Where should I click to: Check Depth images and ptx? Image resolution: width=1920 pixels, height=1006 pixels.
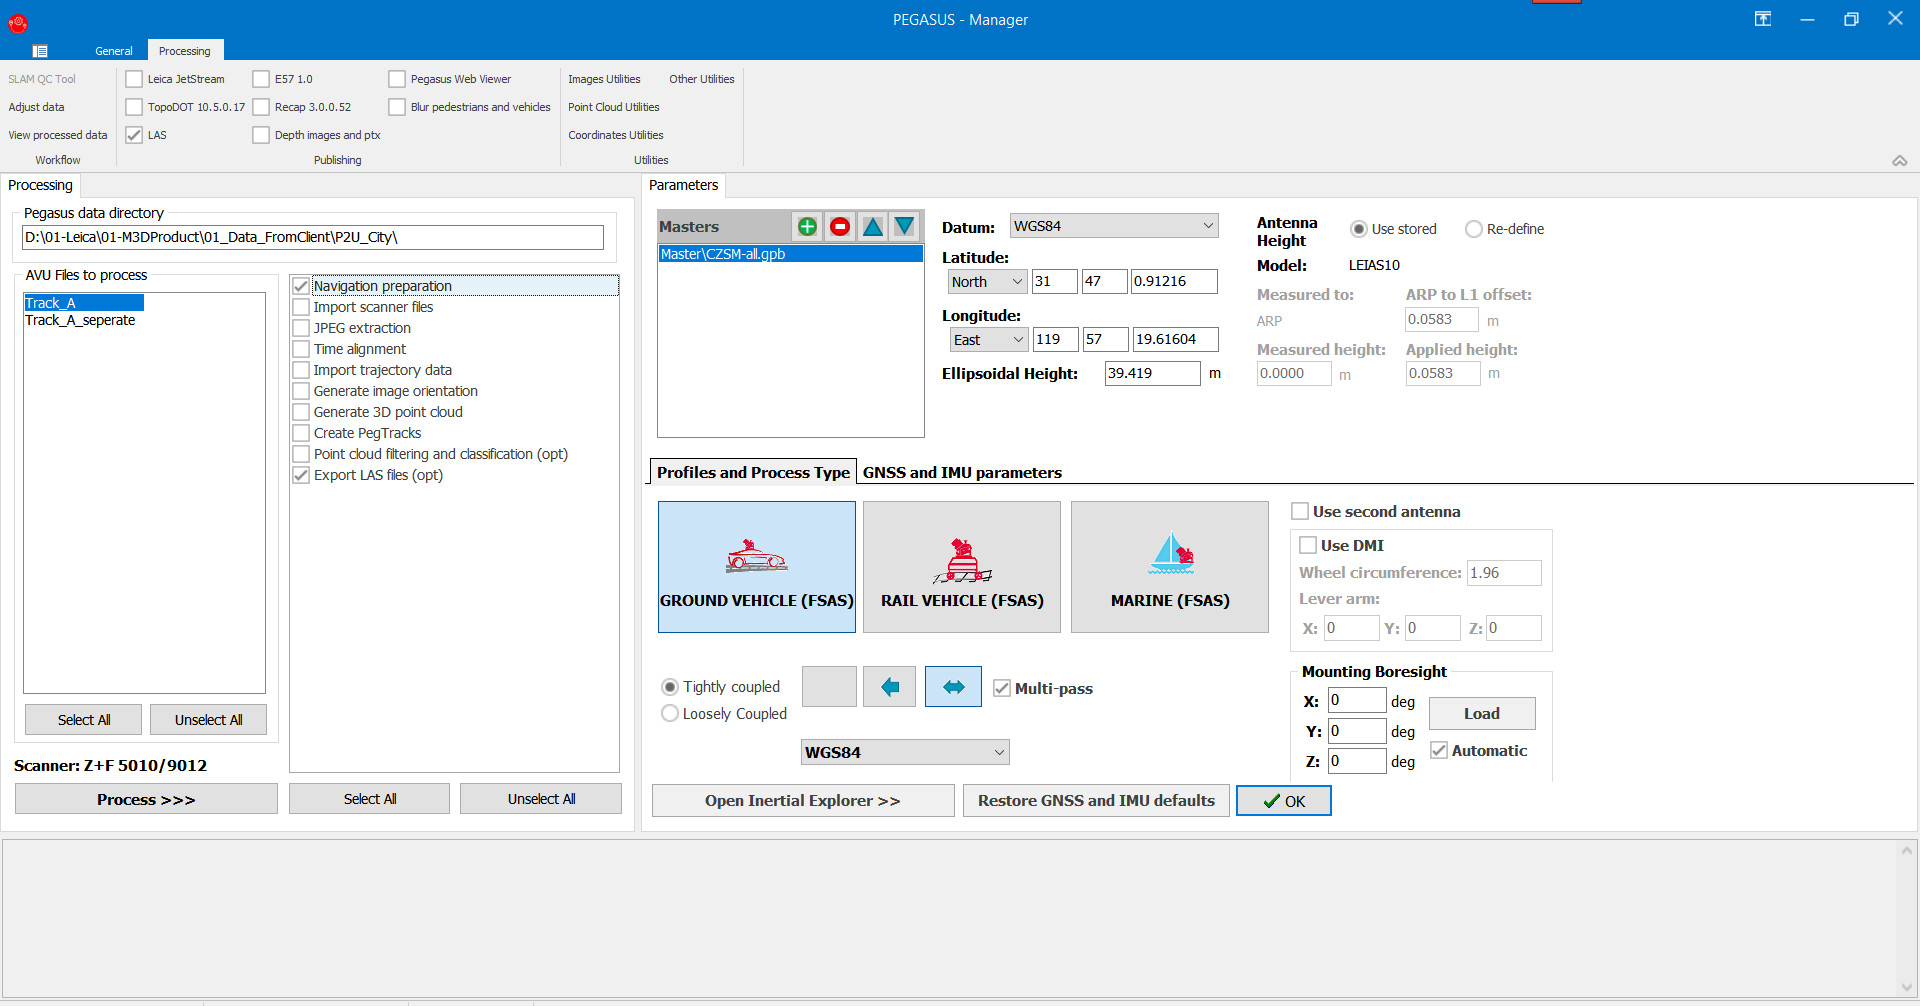point(261,135)
